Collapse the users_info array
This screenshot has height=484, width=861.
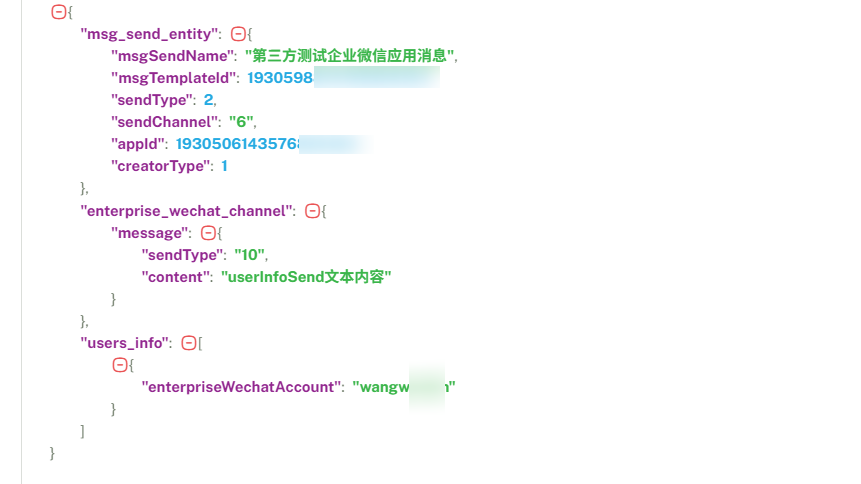[188, 343]
